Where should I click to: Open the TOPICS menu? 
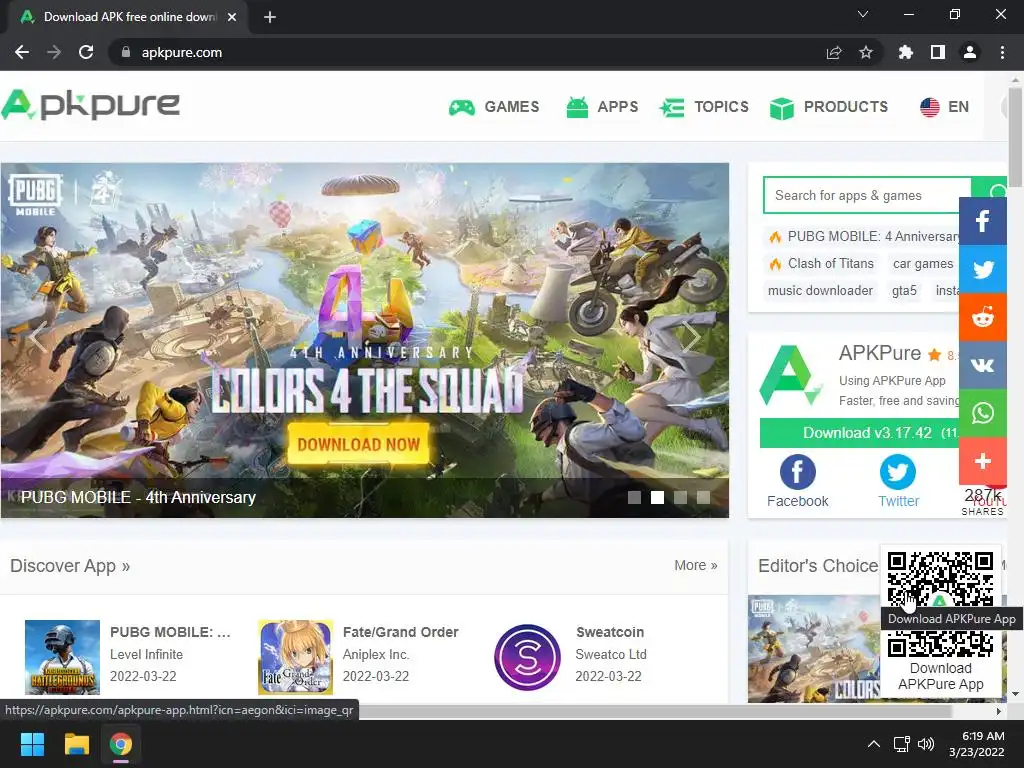click(703, 106)
